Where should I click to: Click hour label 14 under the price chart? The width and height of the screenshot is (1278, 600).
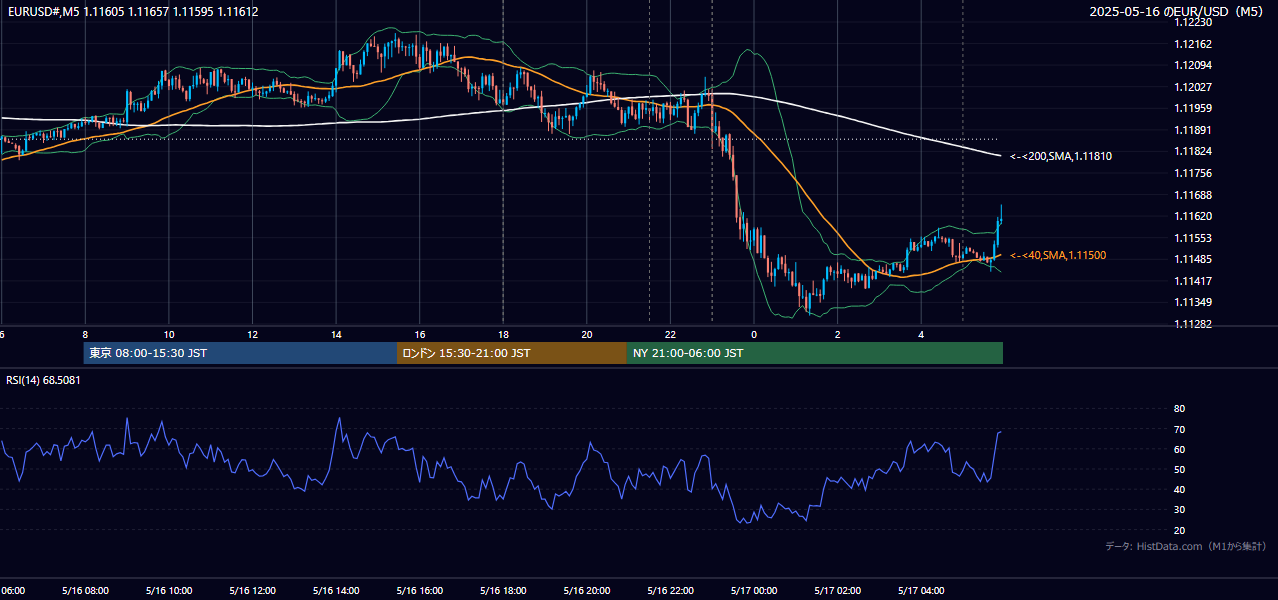pos(336,335)
